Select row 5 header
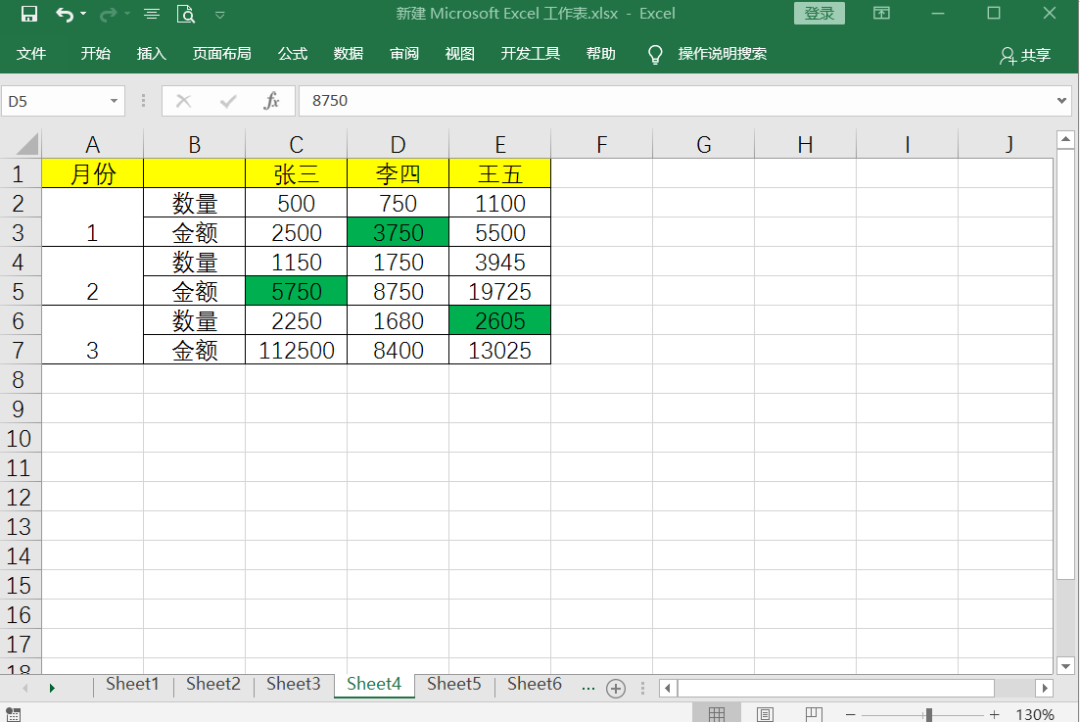 [19, 291]
